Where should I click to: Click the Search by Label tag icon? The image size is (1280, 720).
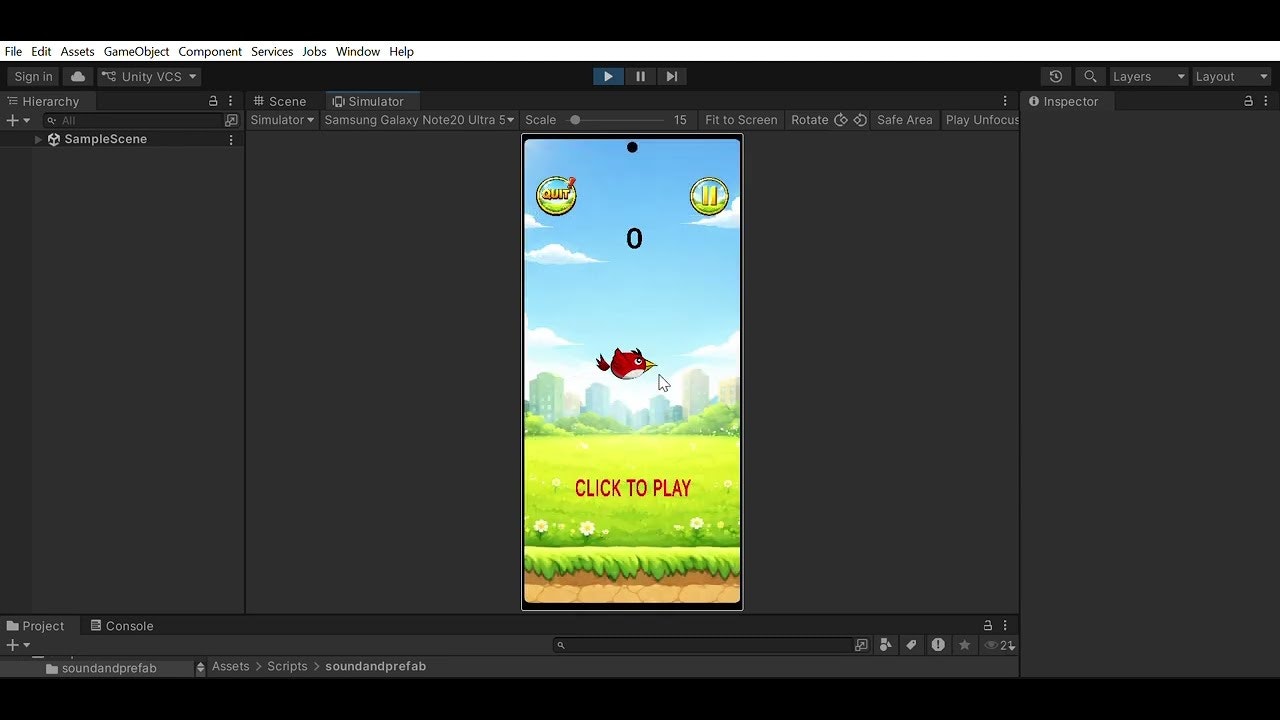(x=911, y=645)
